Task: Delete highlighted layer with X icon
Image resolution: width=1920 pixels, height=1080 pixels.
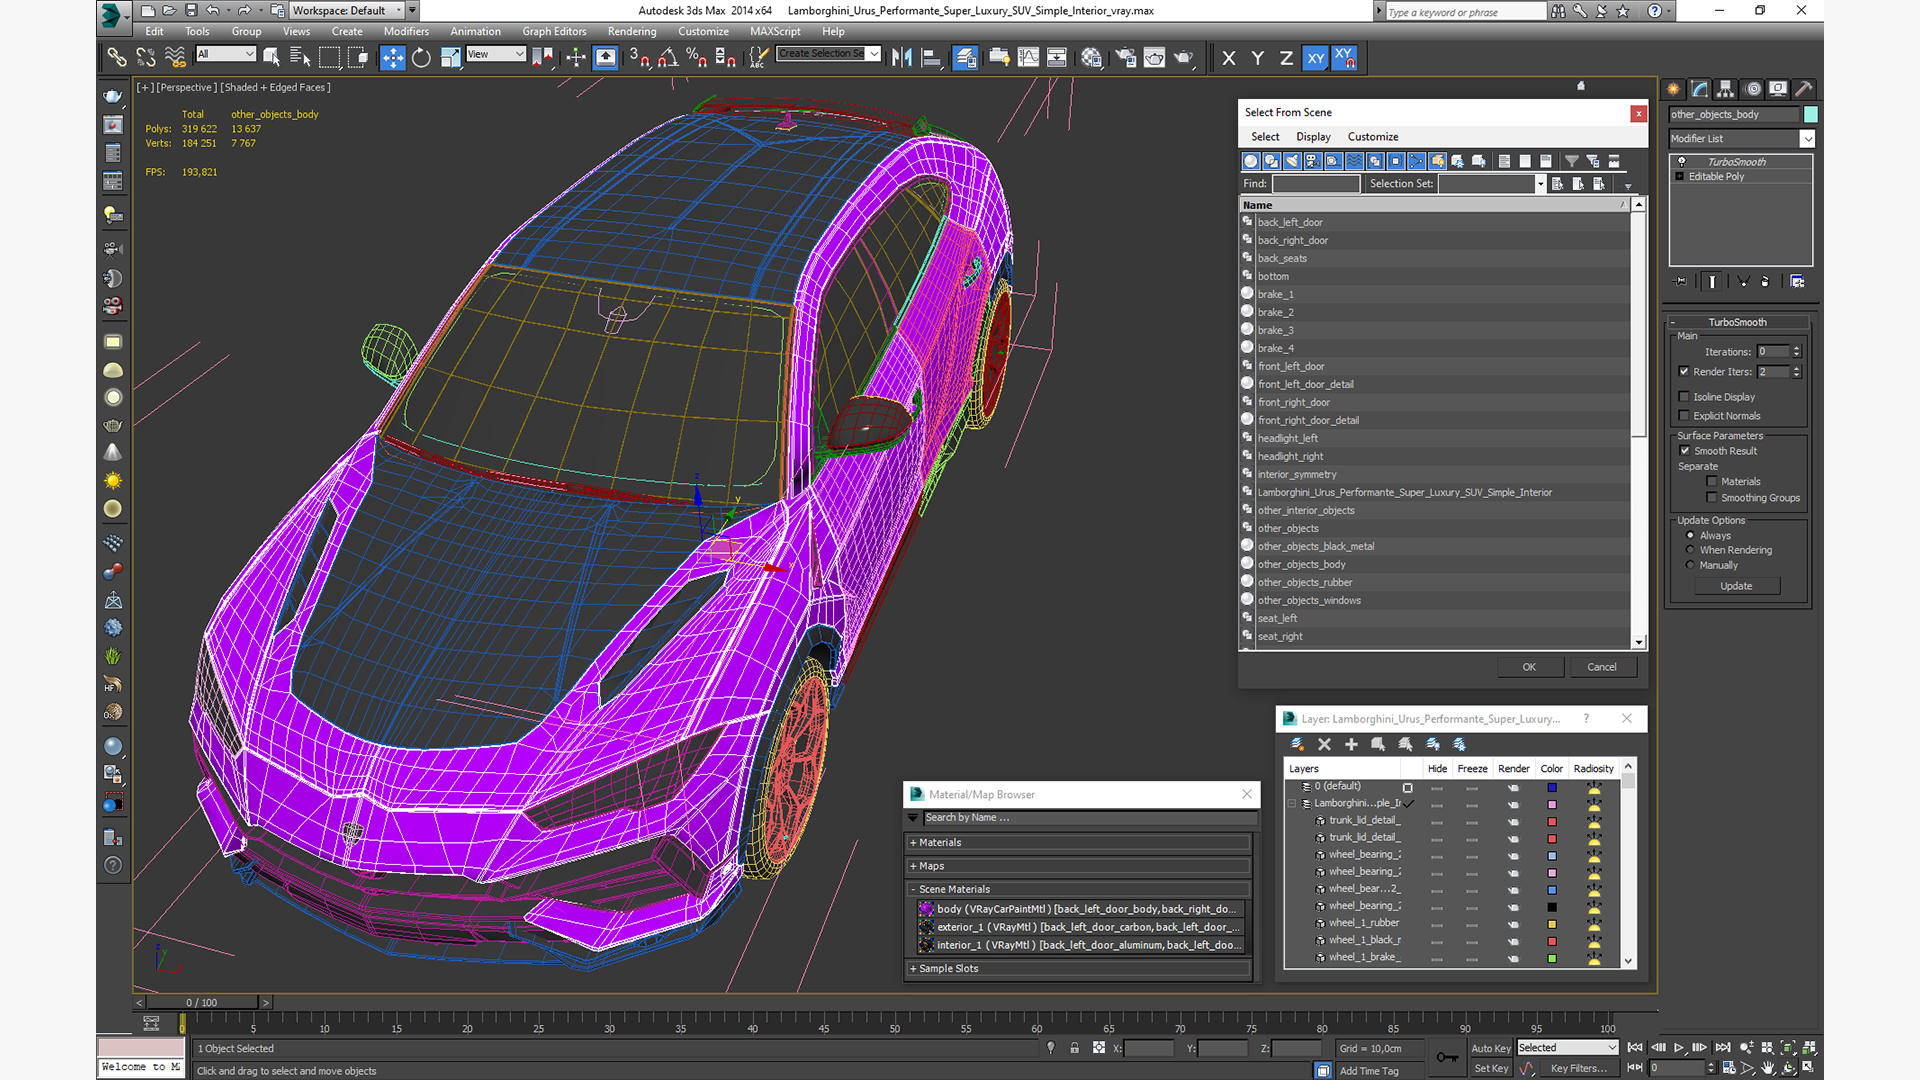Action: tap(1324, 744)
